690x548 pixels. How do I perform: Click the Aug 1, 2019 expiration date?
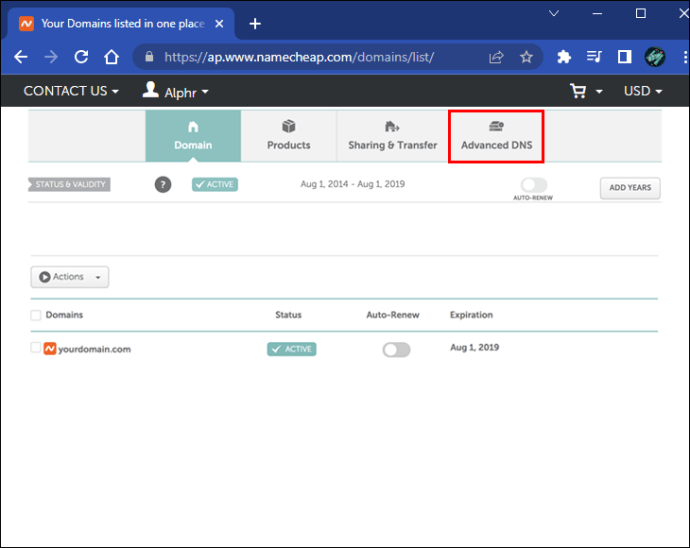(474, 347)
